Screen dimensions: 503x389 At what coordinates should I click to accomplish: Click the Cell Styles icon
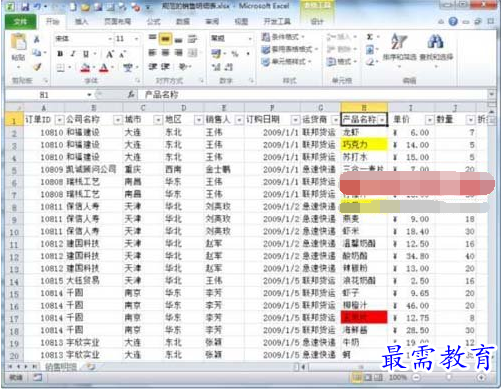click(x=266, y=62)
